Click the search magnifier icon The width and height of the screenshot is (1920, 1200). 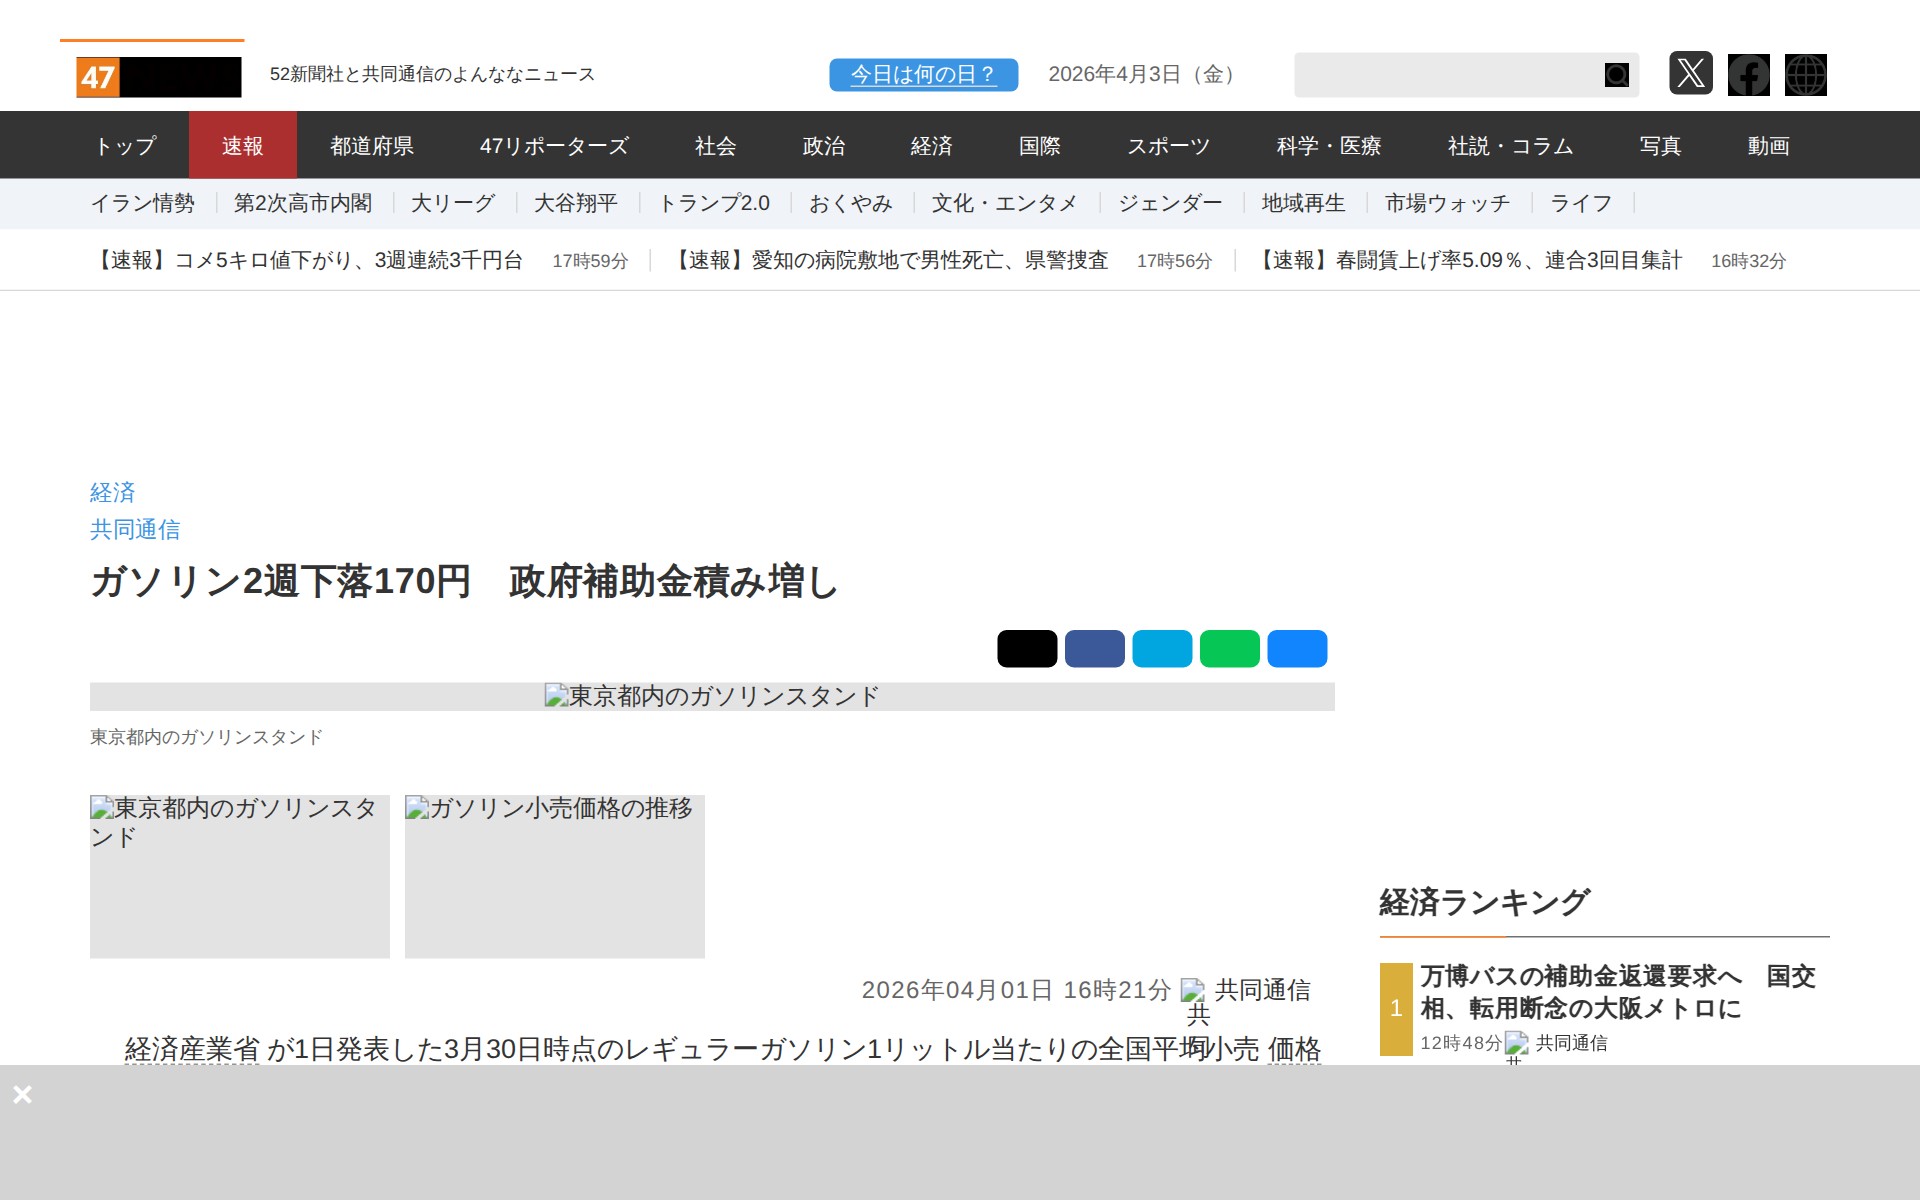(x=1616, y=75)
